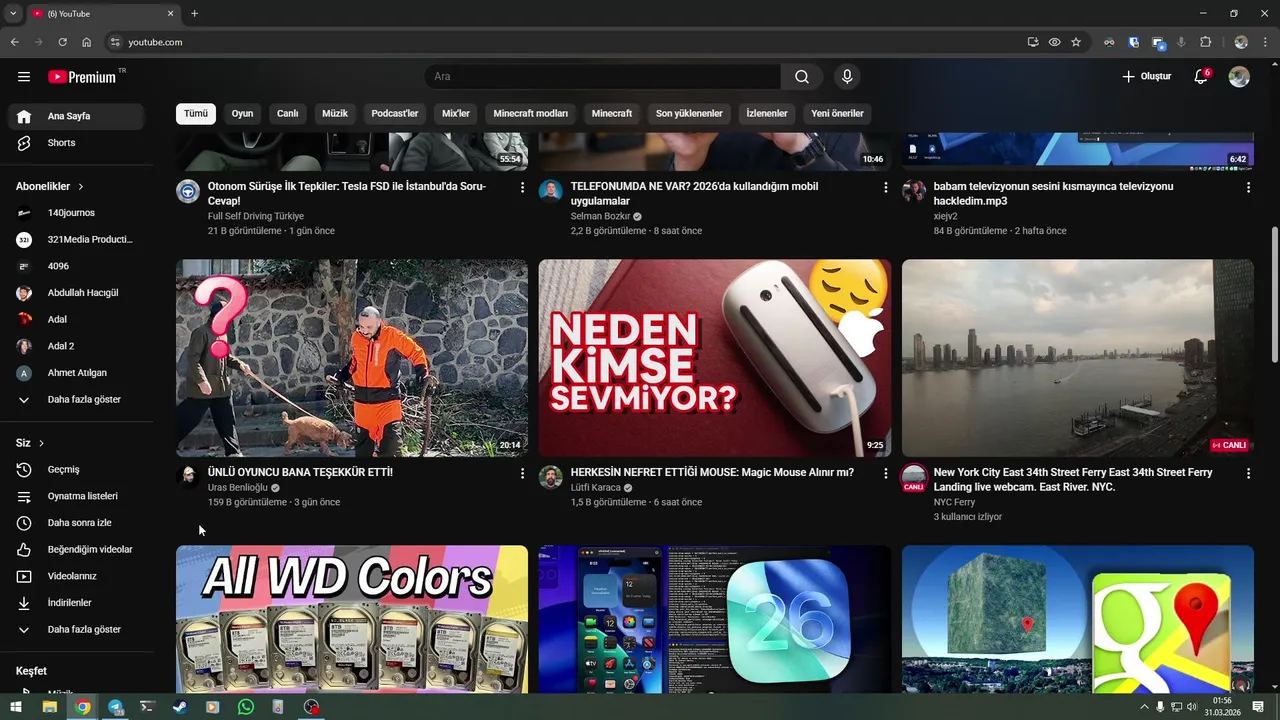Open NYC Ferry channel avatar
The height and width of the screenshot is (720, 1280).
coord(914,477)
